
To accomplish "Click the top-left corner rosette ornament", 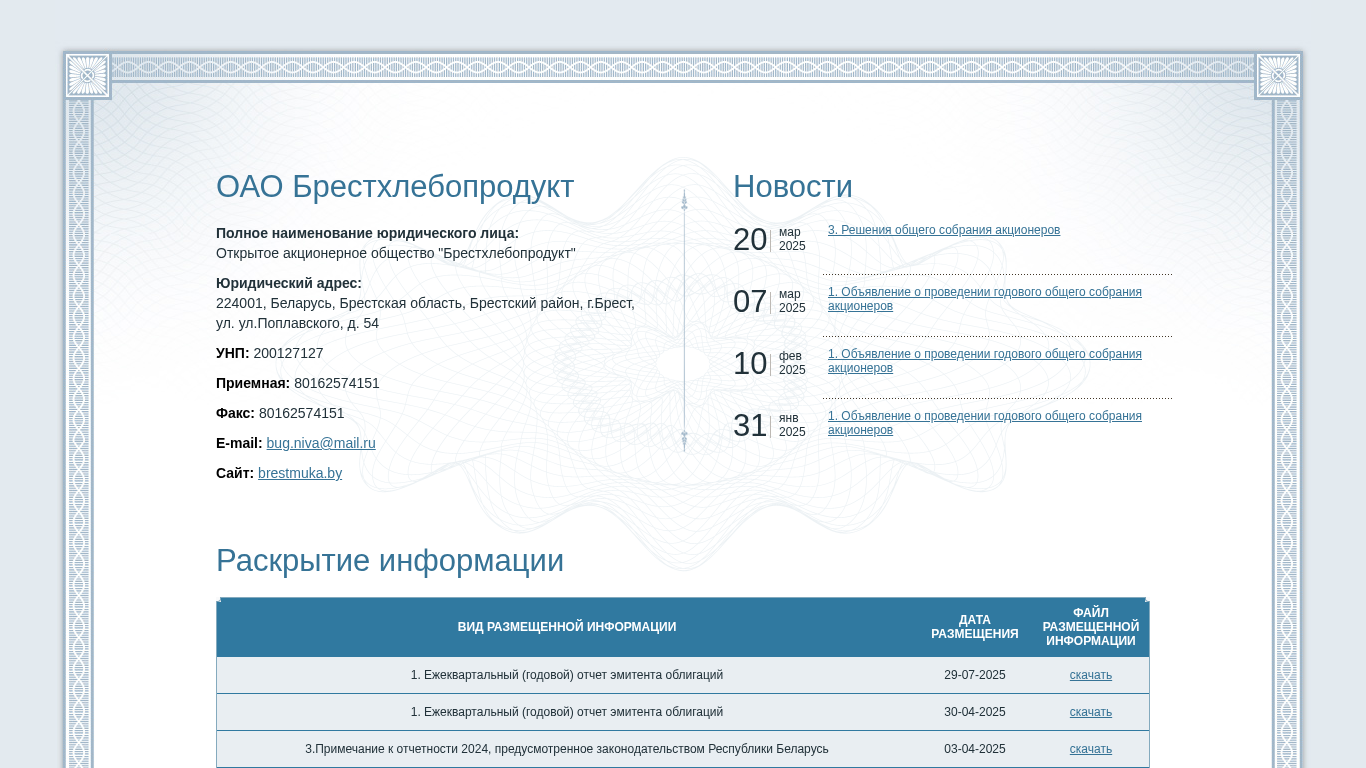I will tap(87, 76).
